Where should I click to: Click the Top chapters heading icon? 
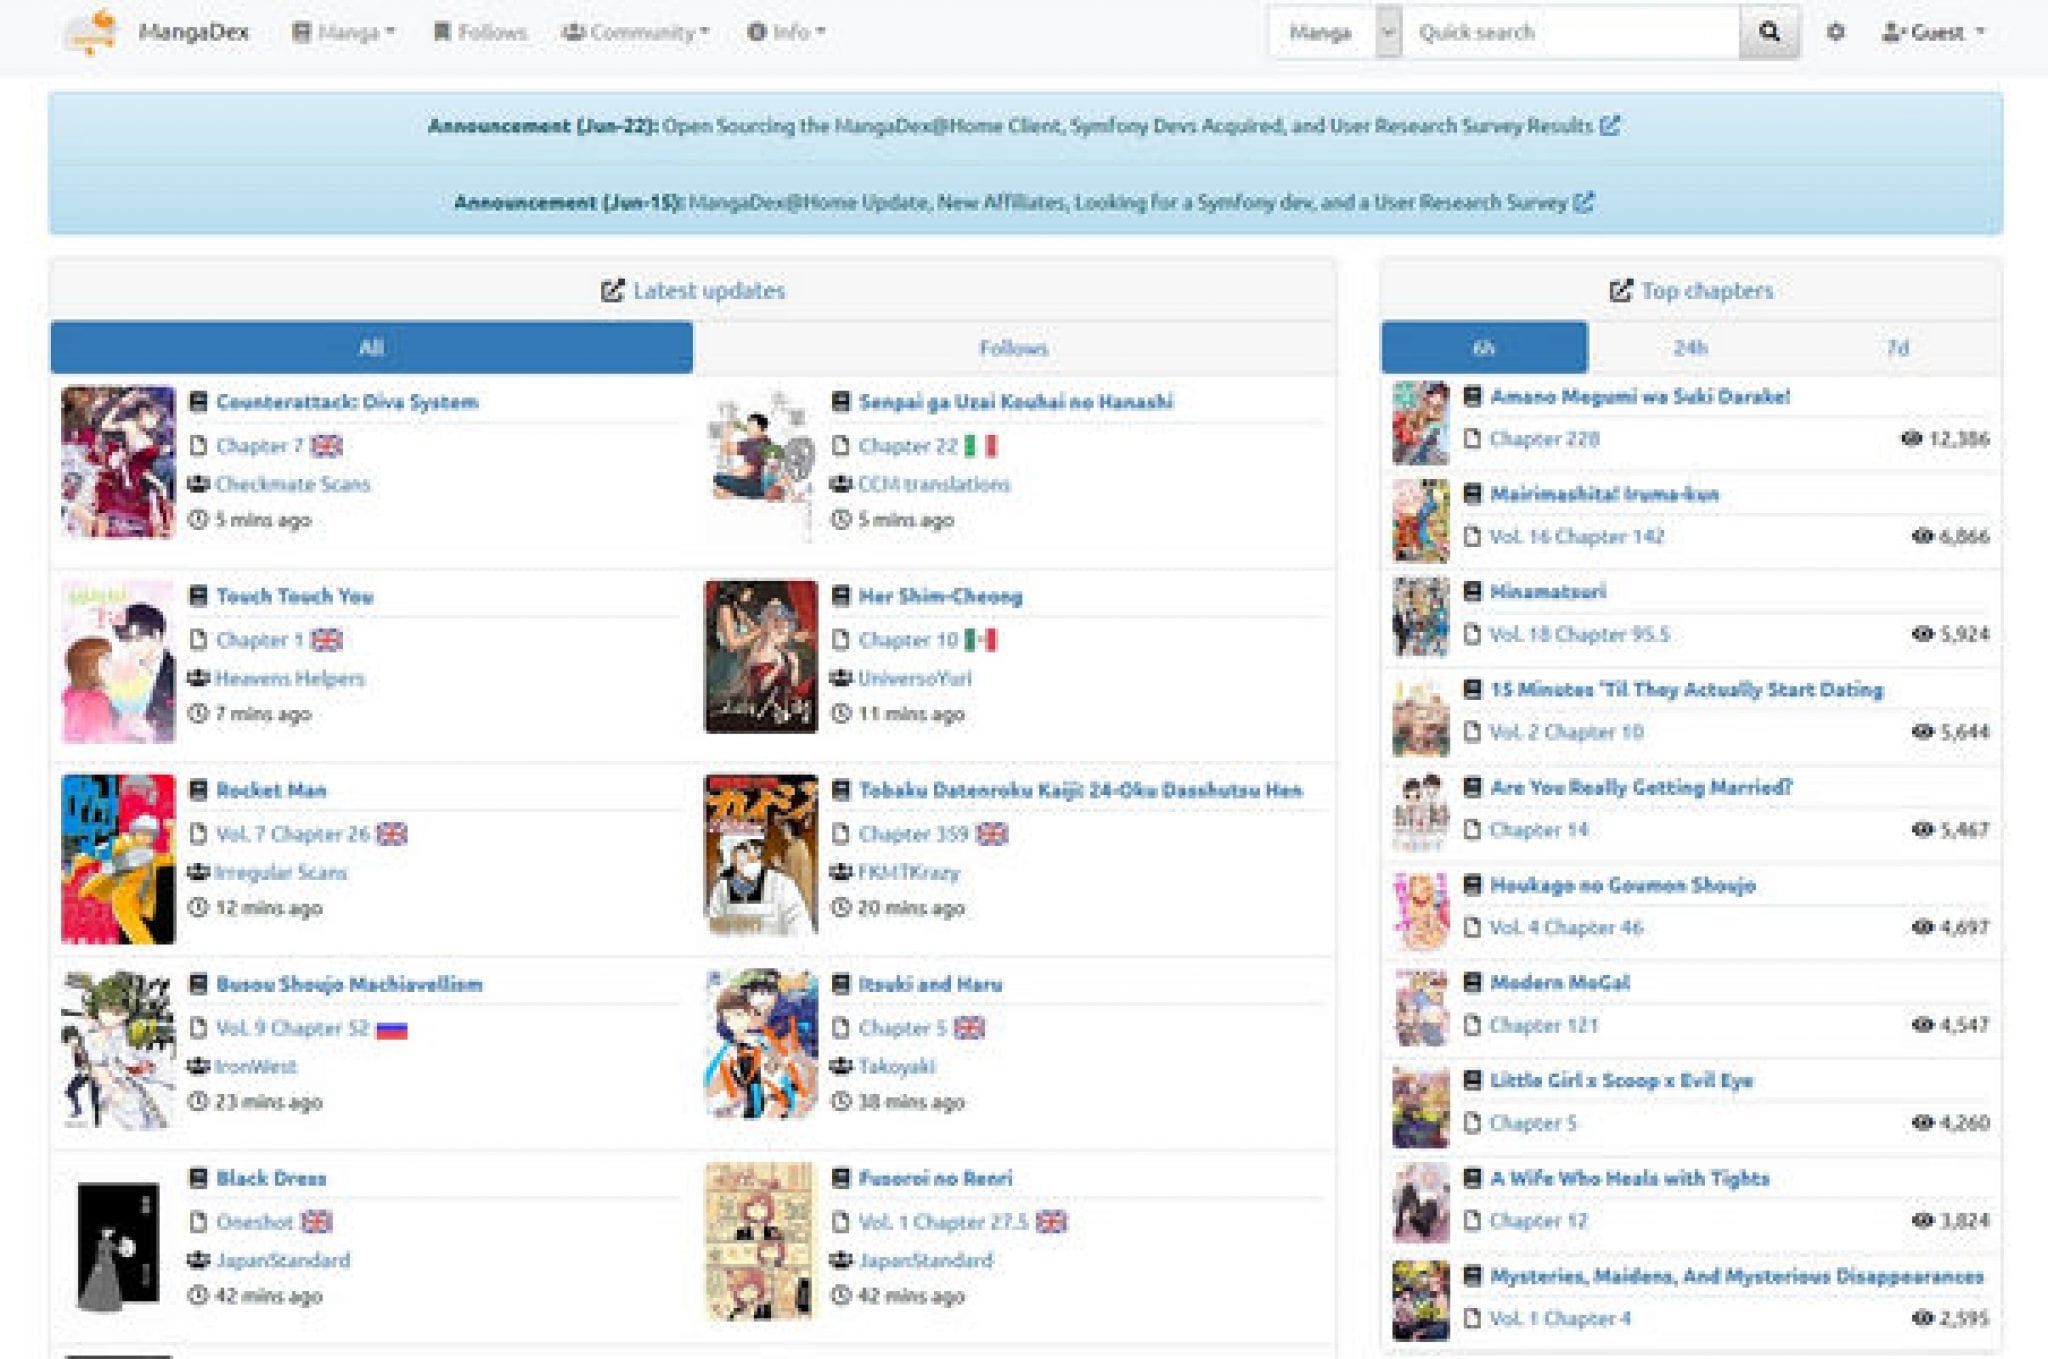pyautogui.click(x=1620, y=291)
